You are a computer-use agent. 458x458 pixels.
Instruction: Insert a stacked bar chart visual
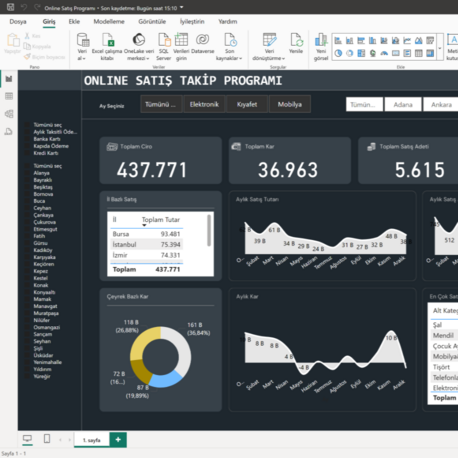point(338,41)
